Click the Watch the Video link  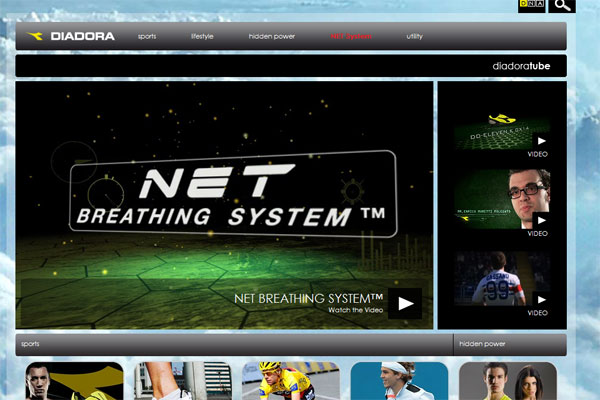click(355, 310)
